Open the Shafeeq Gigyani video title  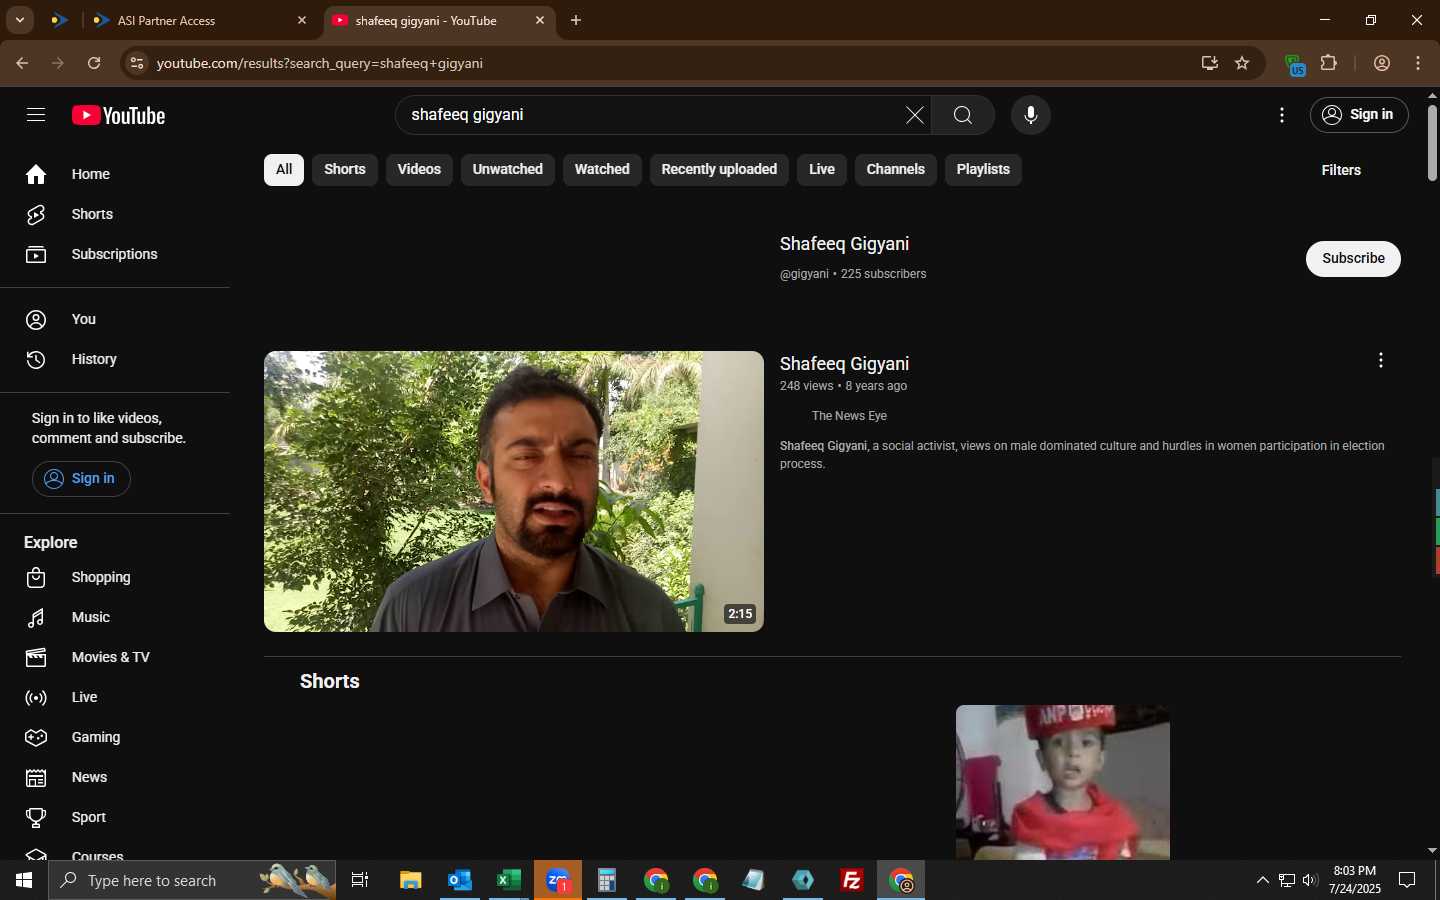(x=845, y=364)
